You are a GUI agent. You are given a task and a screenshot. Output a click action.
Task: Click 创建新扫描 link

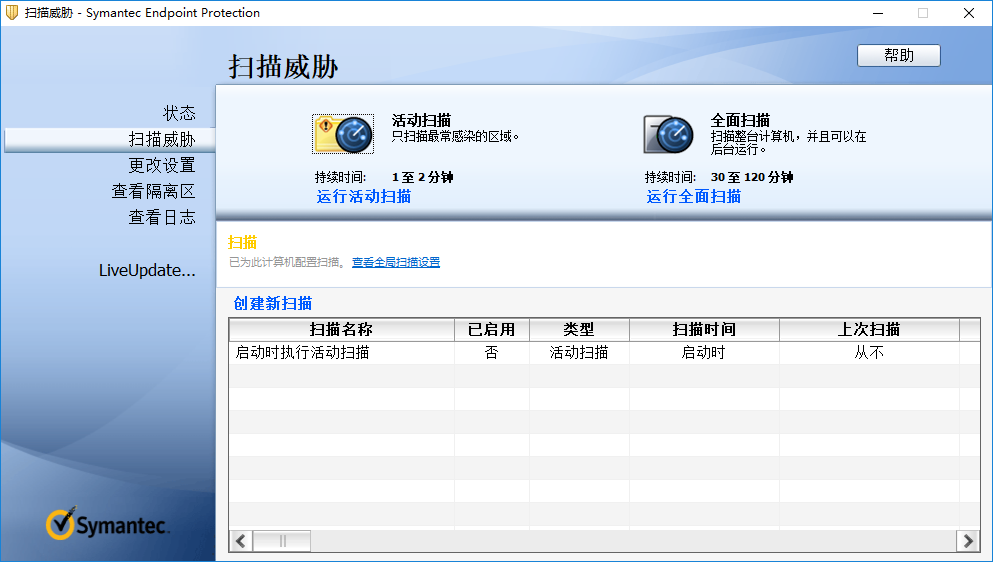[x=273, y=303]
